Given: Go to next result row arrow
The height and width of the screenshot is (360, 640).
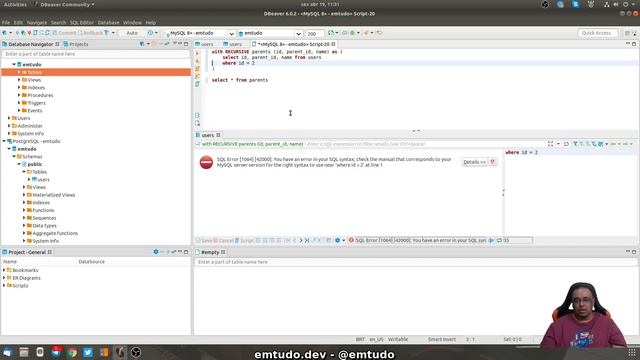Looking at the screenshot, I should point(301,240).
